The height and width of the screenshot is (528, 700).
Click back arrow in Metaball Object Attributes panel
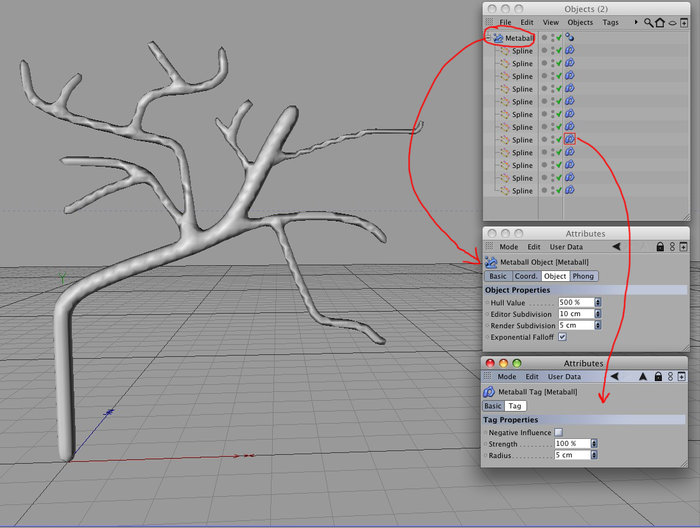point(617,246)
